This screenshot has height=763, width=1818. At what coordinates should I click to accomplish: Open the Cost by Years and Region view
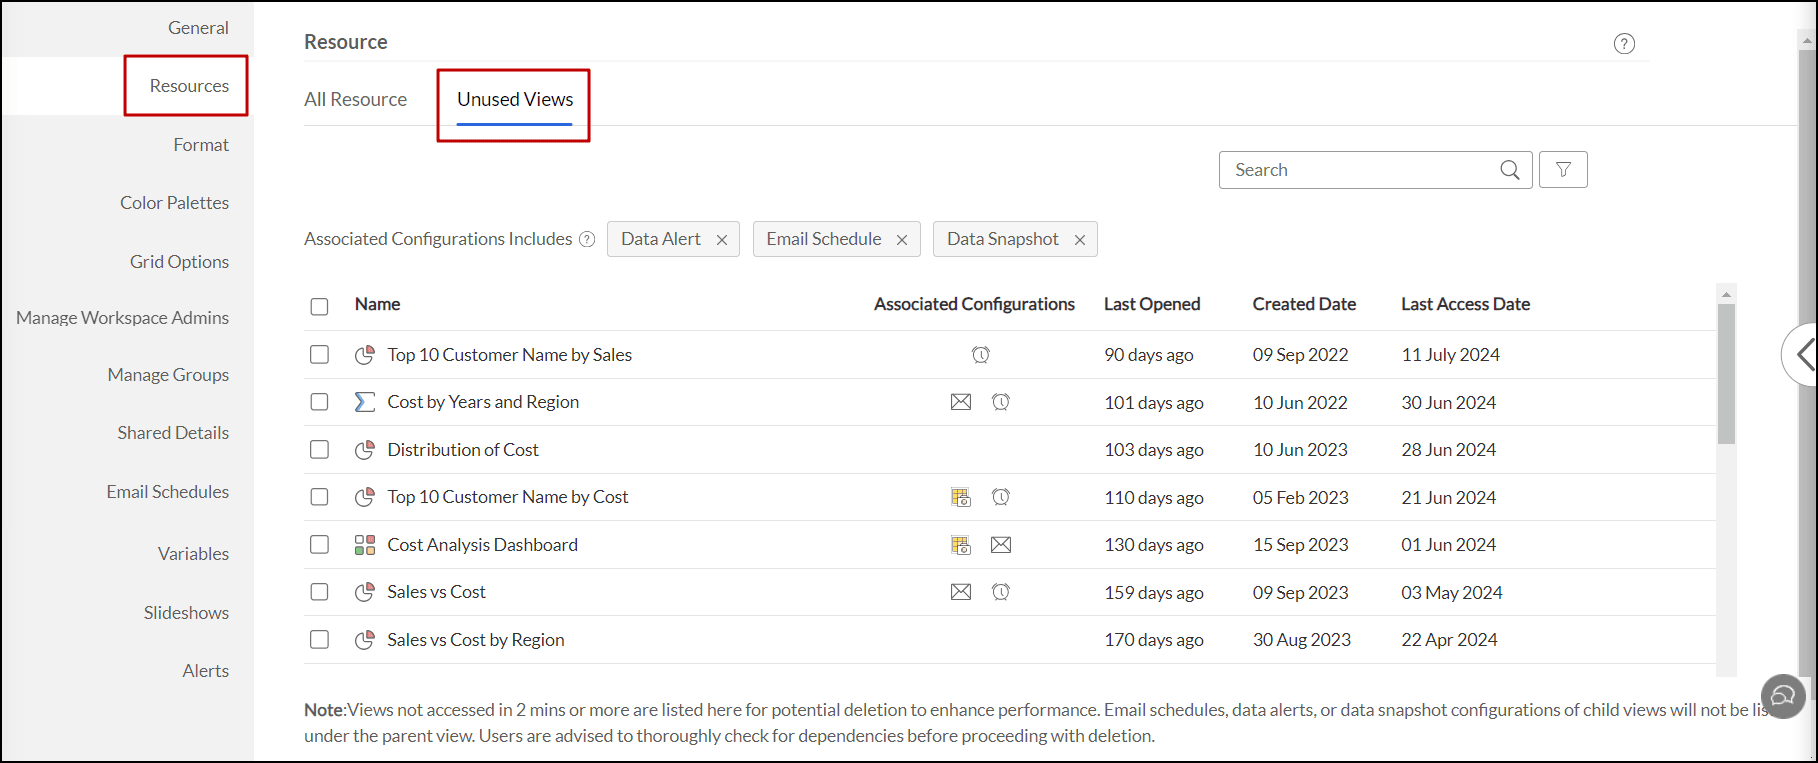(x=482, y=402)
